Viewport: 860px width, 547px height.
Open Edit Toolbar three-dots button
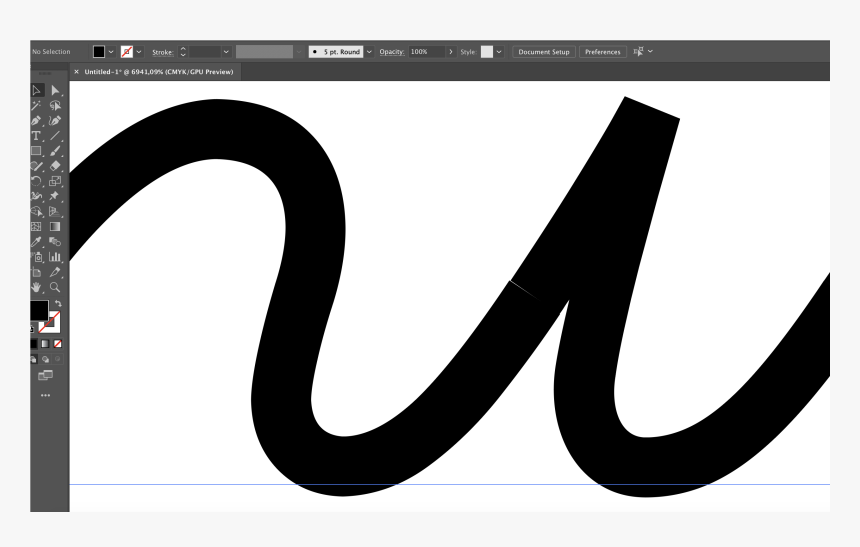(46, 395)
